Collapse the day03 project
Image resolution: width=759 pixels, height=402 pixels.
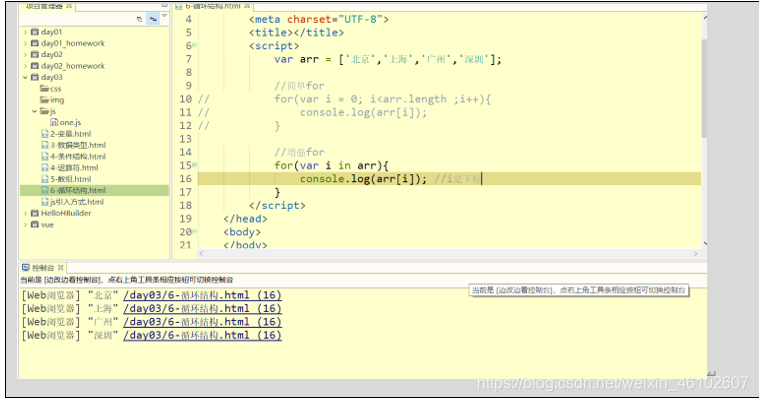coord(25,77)
